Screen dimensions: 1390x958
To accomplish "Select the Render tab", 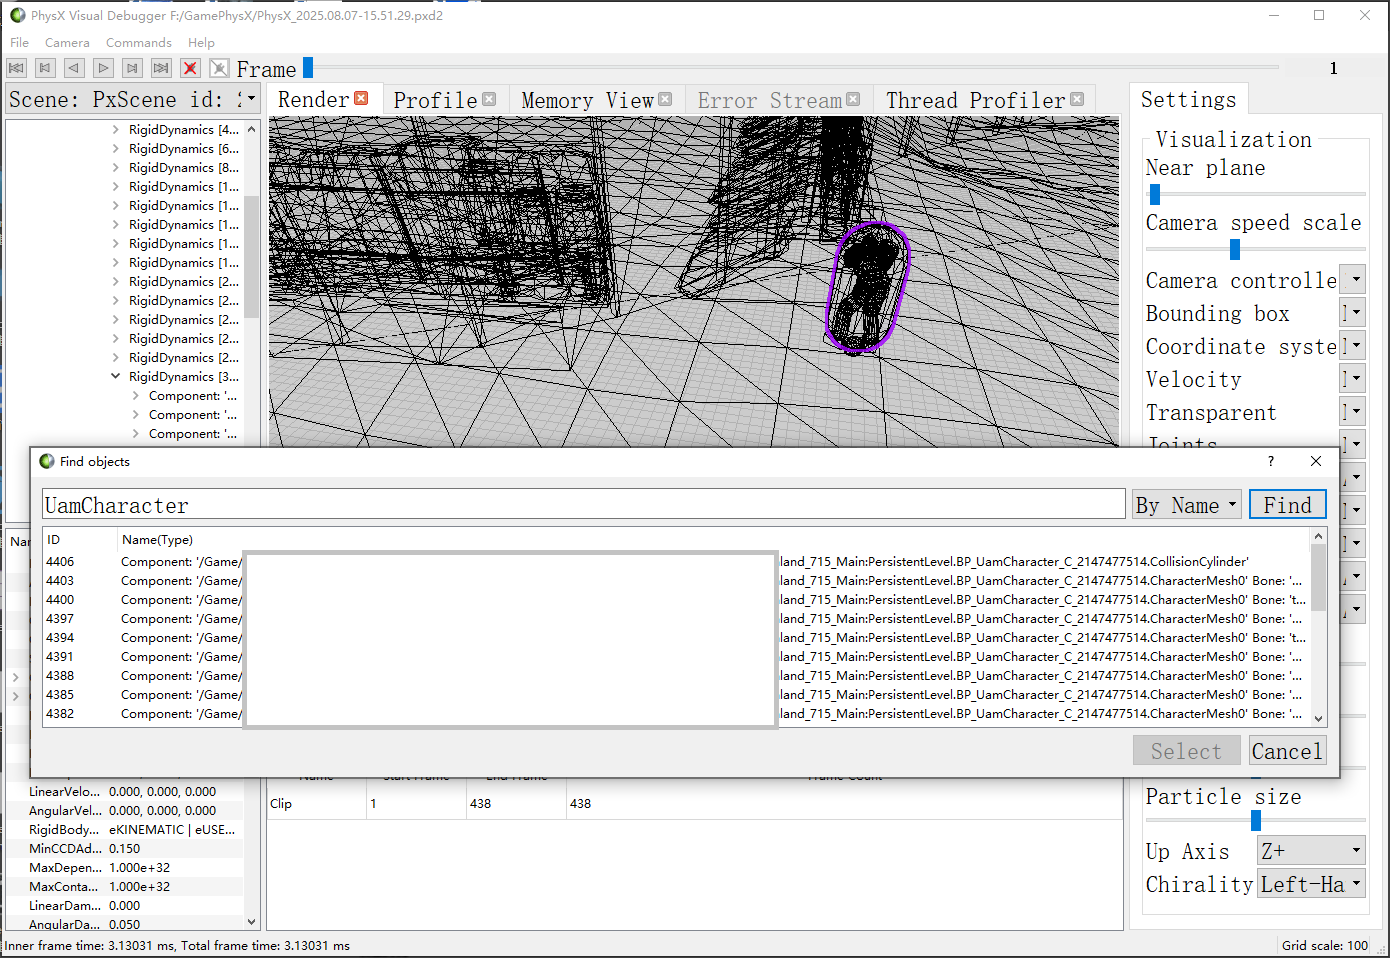I will click(x=313, y=99).
